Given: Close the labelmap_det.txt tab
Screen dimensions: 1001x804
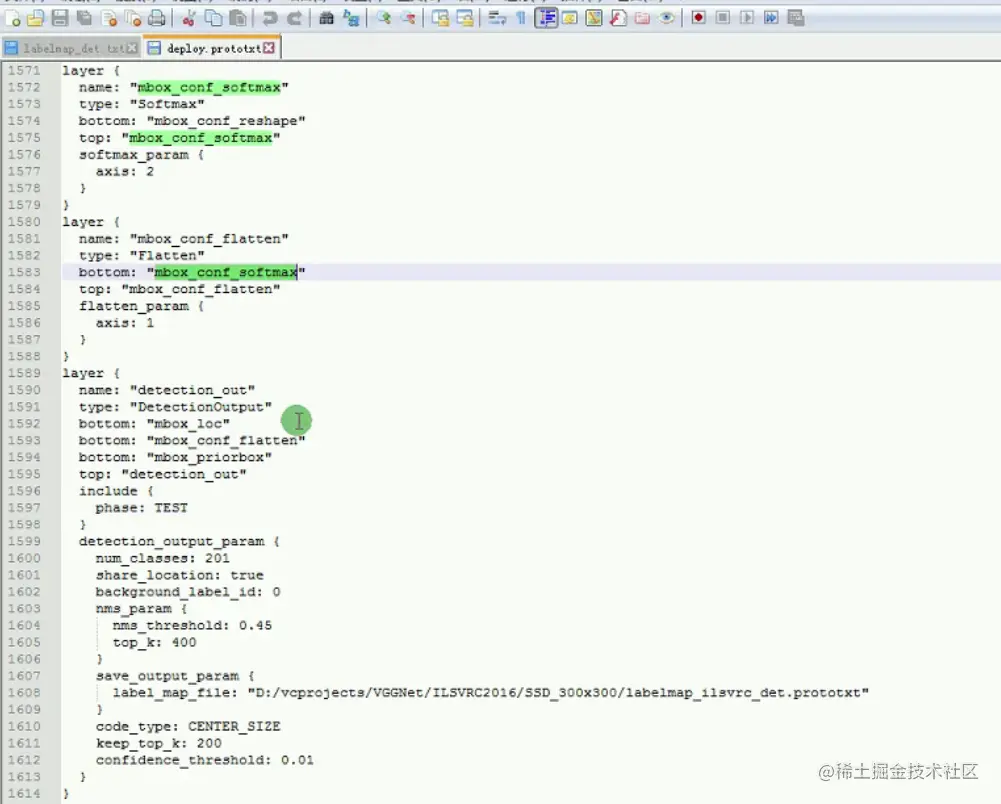Looking at the screenshot, I should click(132, 49).
